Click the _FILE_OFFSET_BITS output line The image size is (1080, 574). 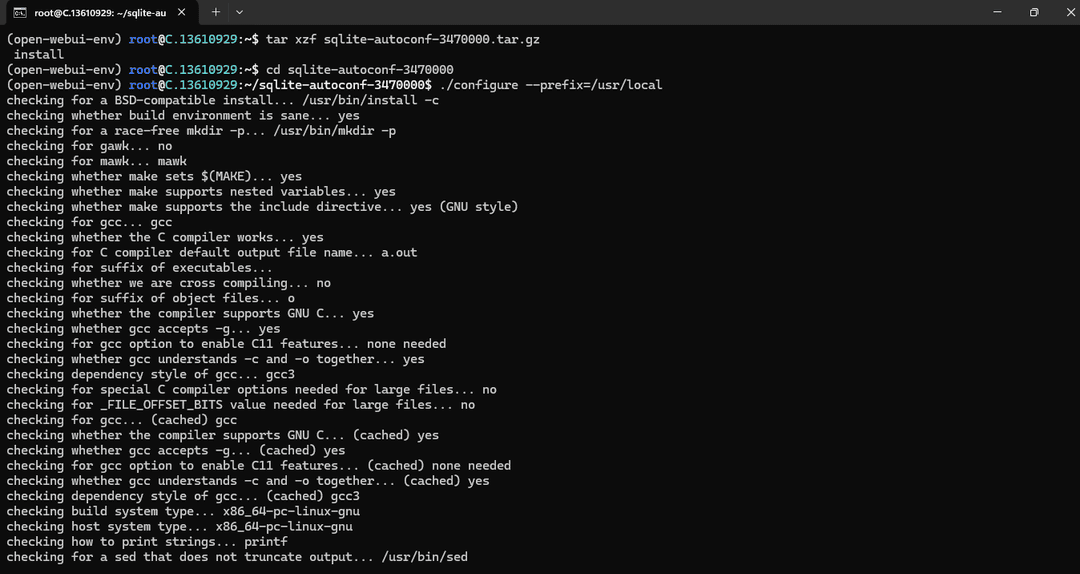[240, 405]
